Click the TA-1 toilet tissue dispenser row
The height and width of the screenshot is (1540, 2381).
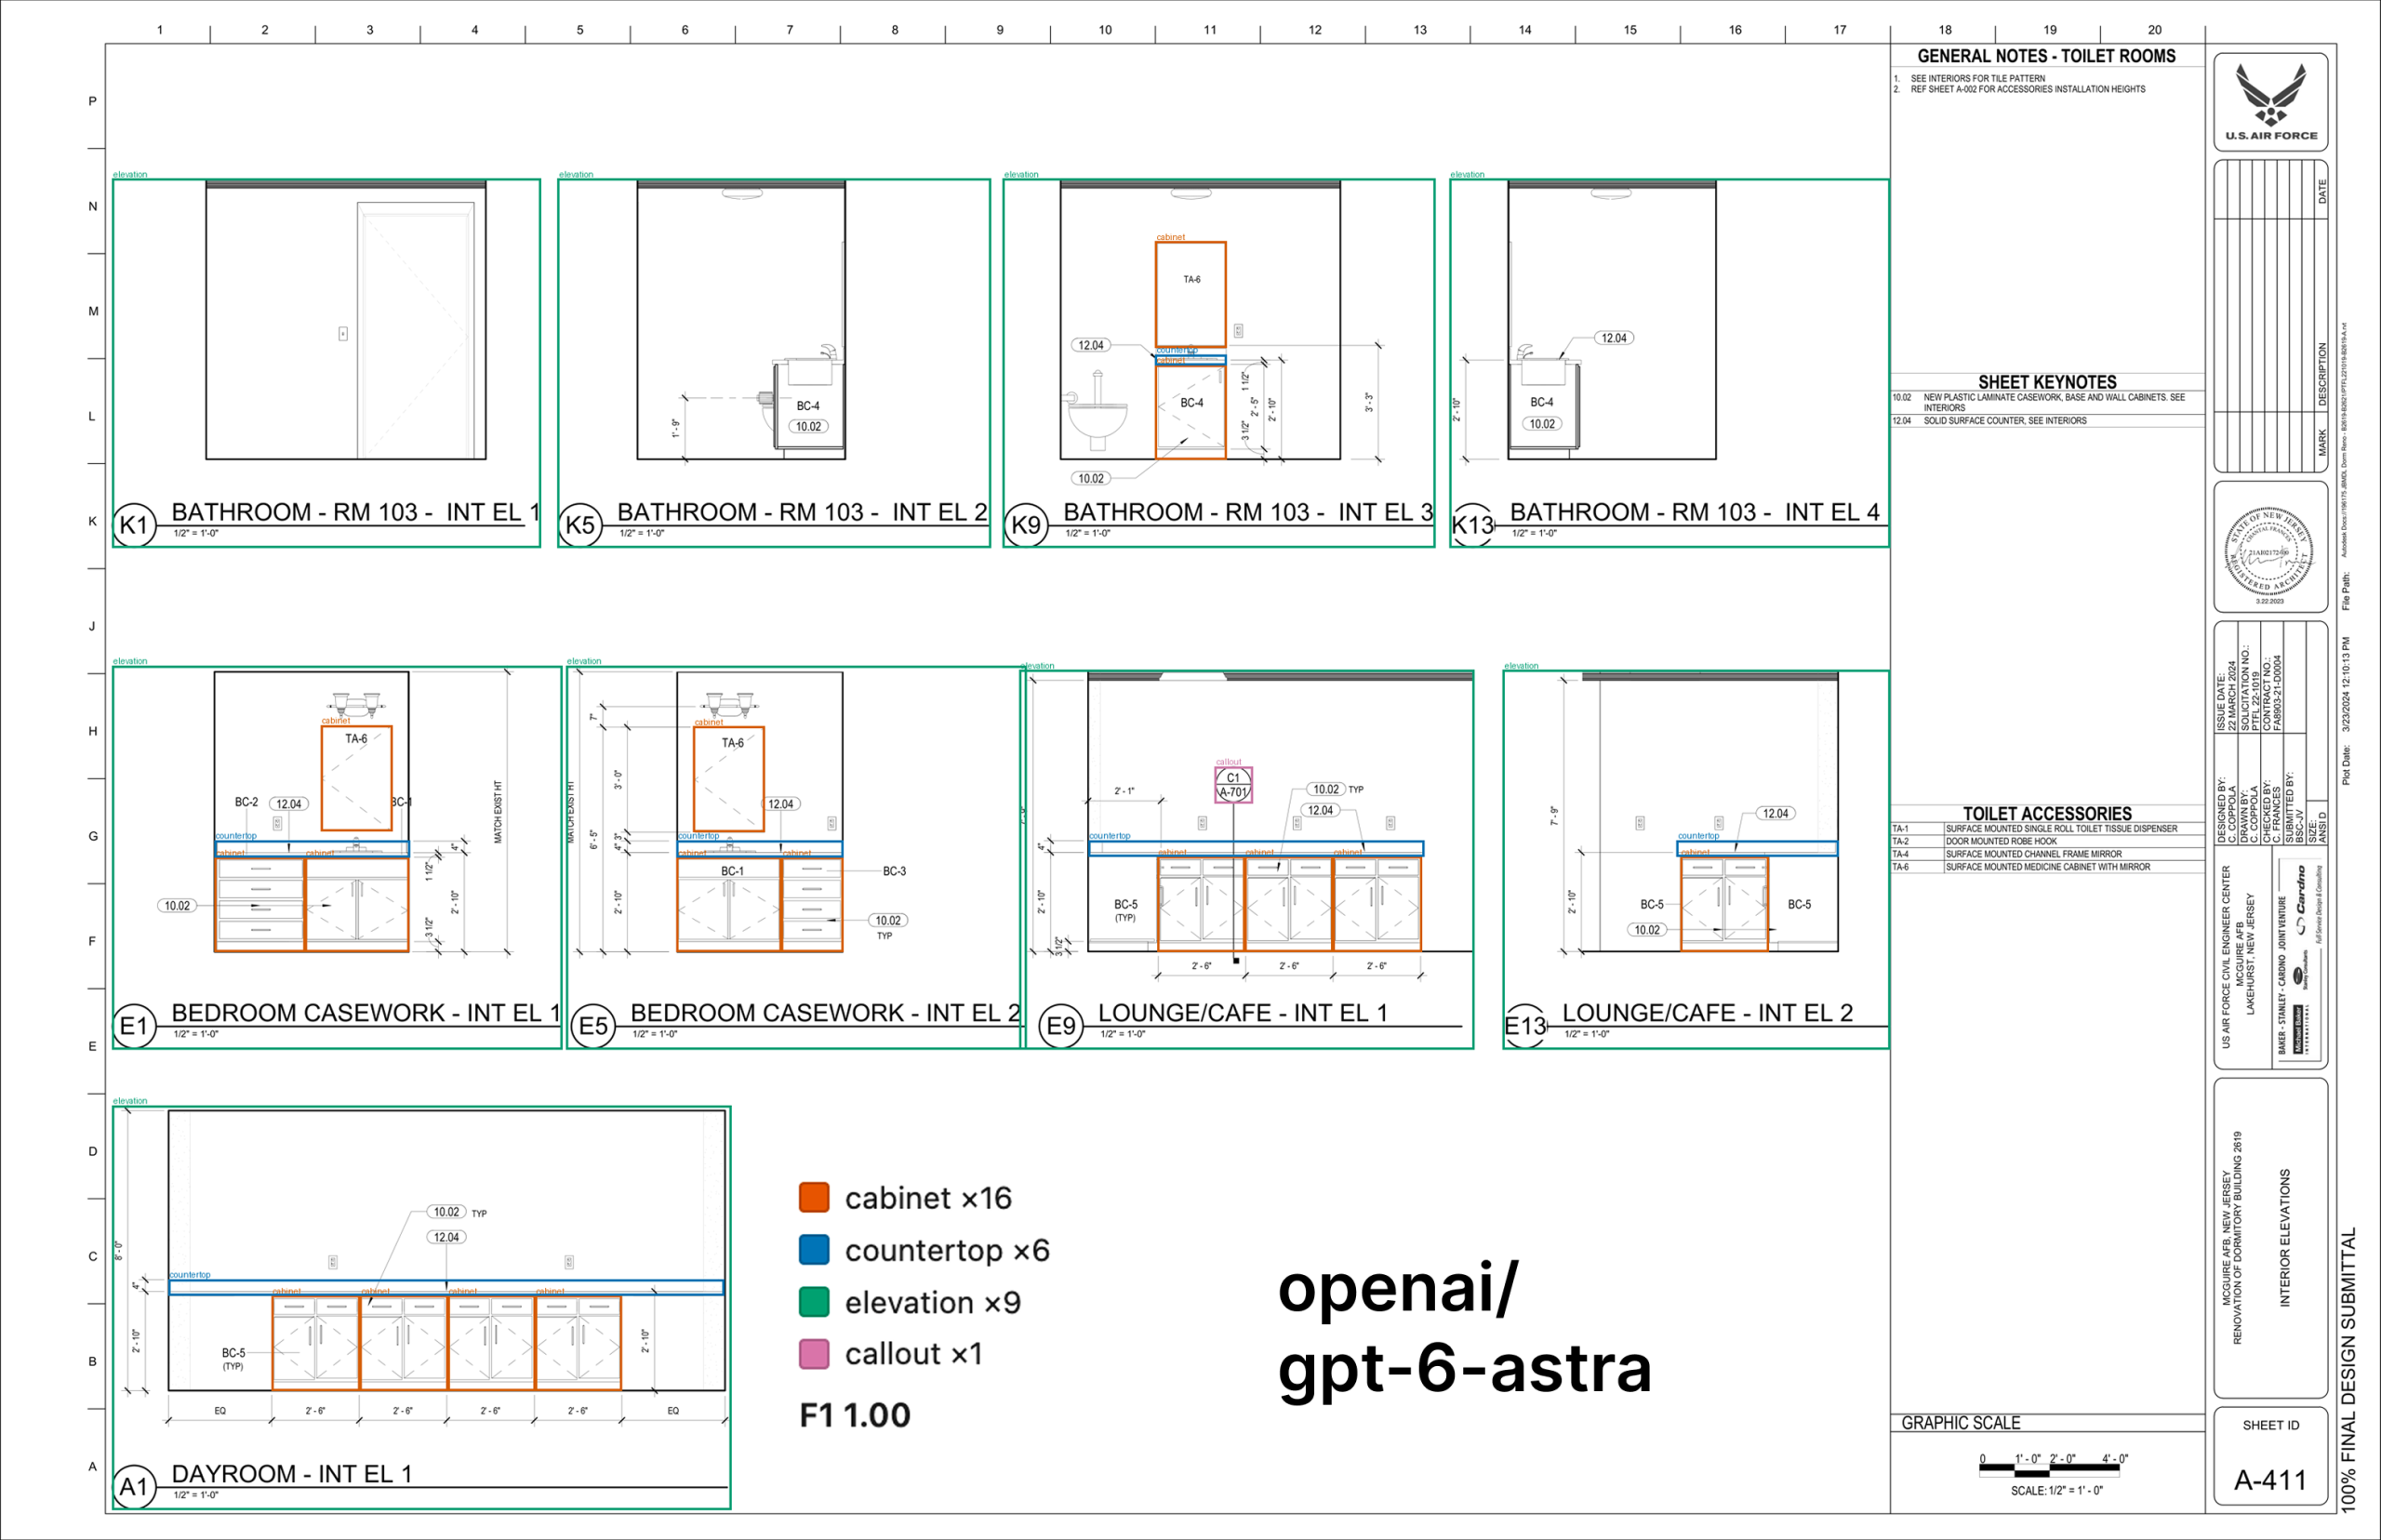point(2047,829)
